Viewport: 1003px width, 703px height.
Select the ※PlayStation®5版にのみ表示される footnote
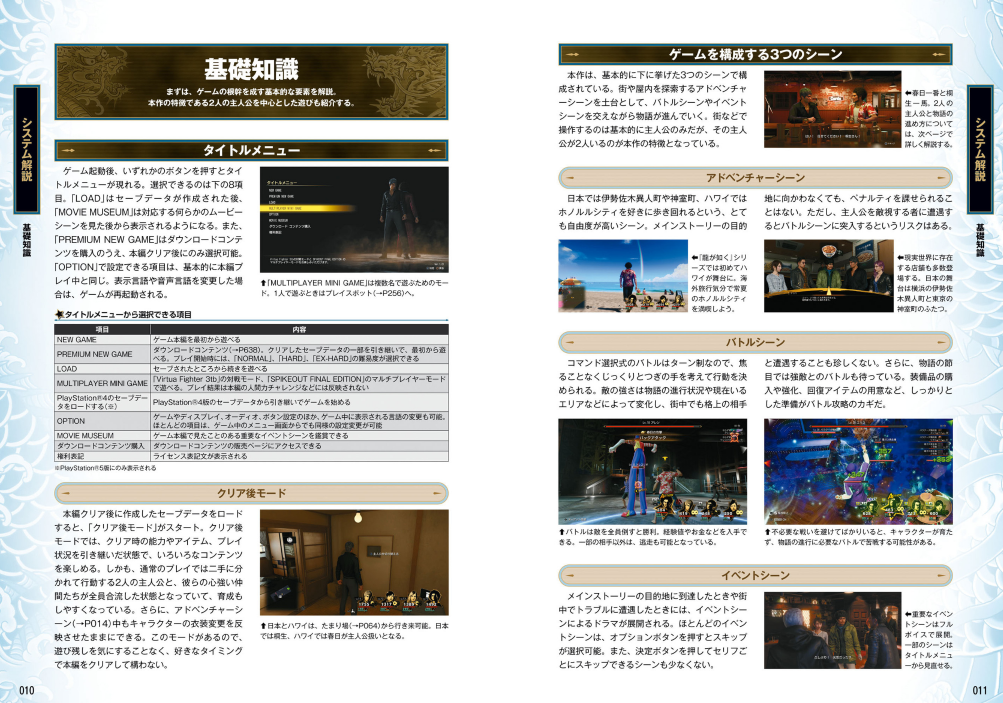point(106,468)
